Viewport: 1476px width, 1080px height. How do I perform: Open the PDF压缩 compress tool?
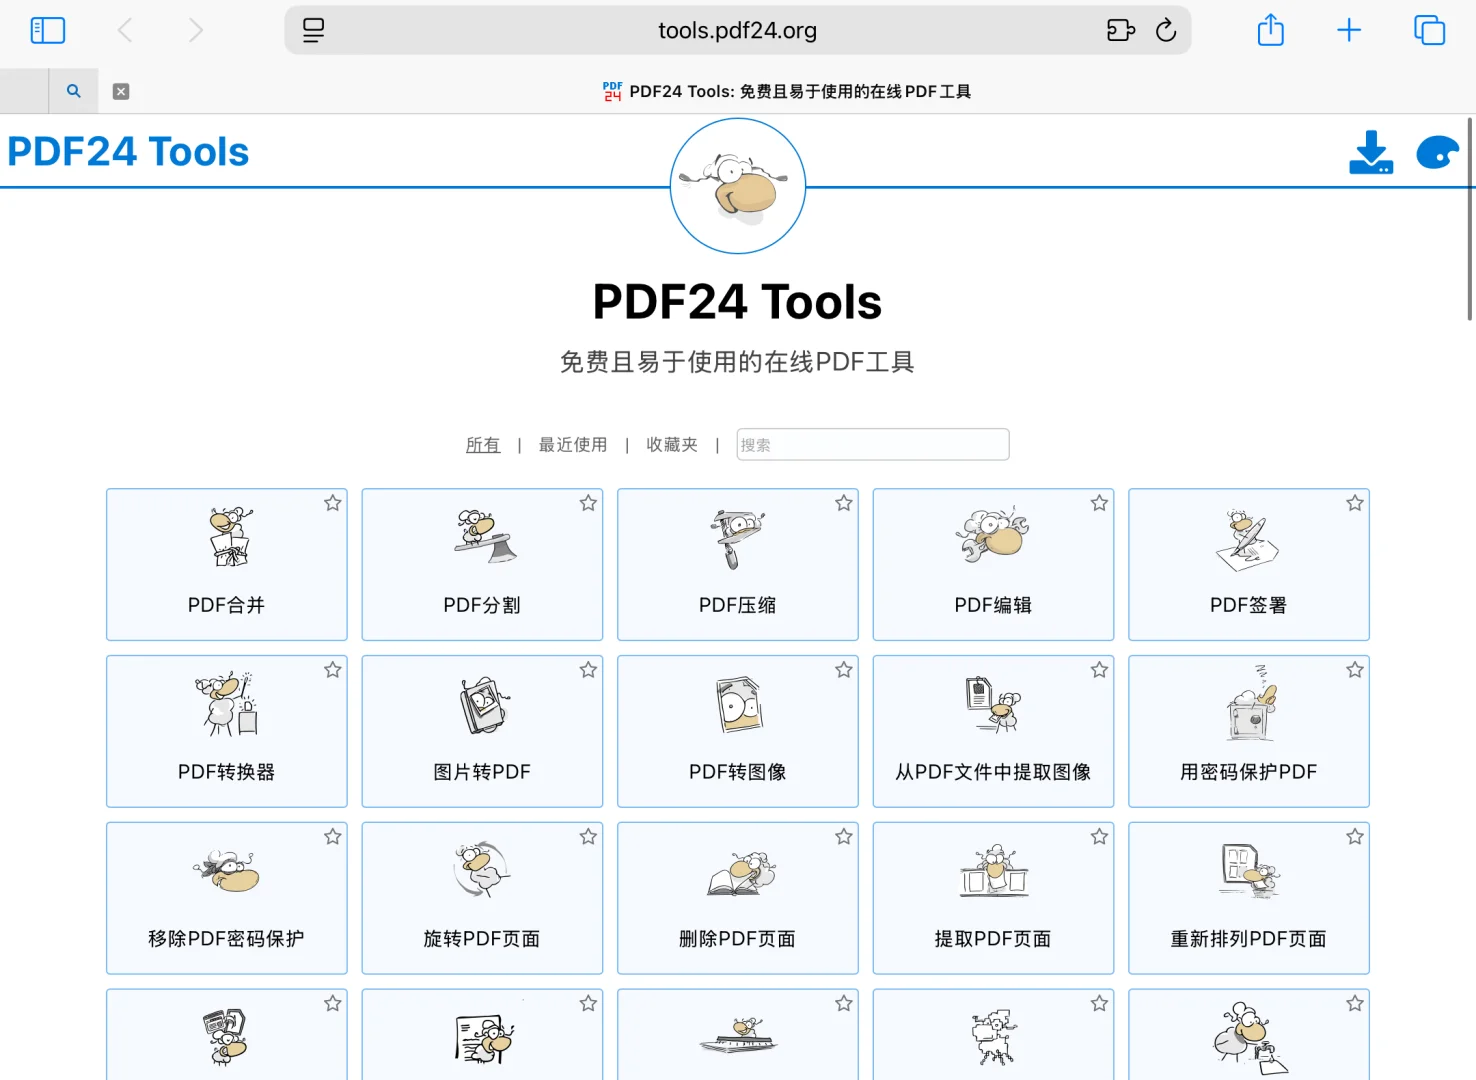pos(738,564)
